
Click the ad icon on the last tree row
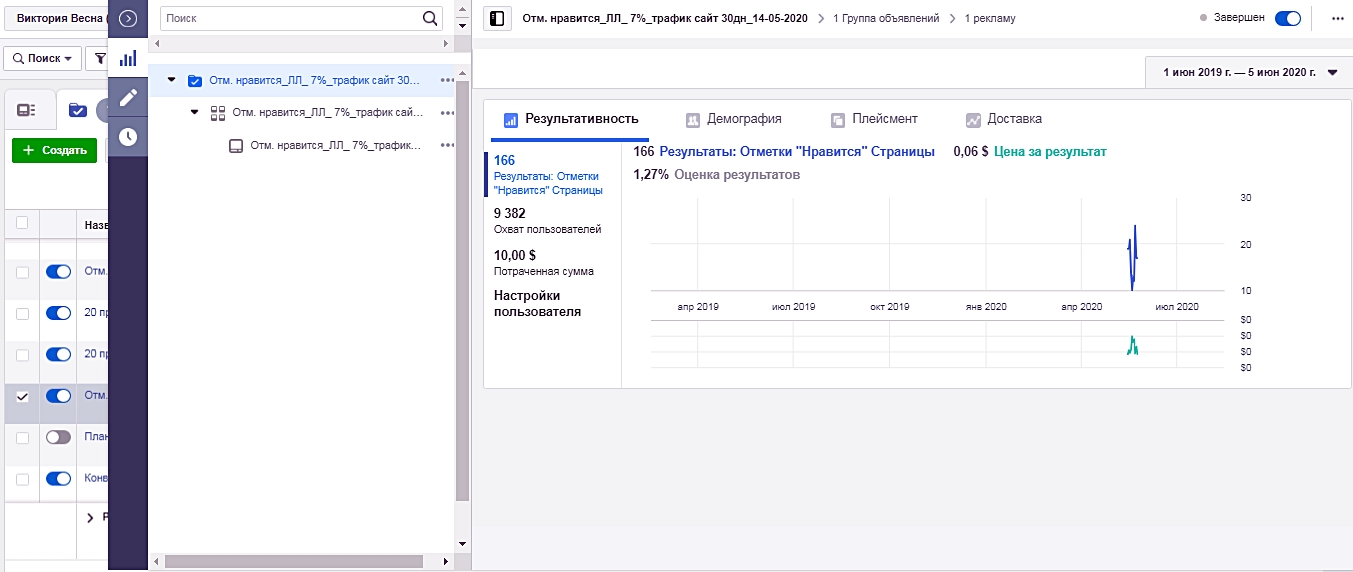pyautogui.click(x=237, y=145)
